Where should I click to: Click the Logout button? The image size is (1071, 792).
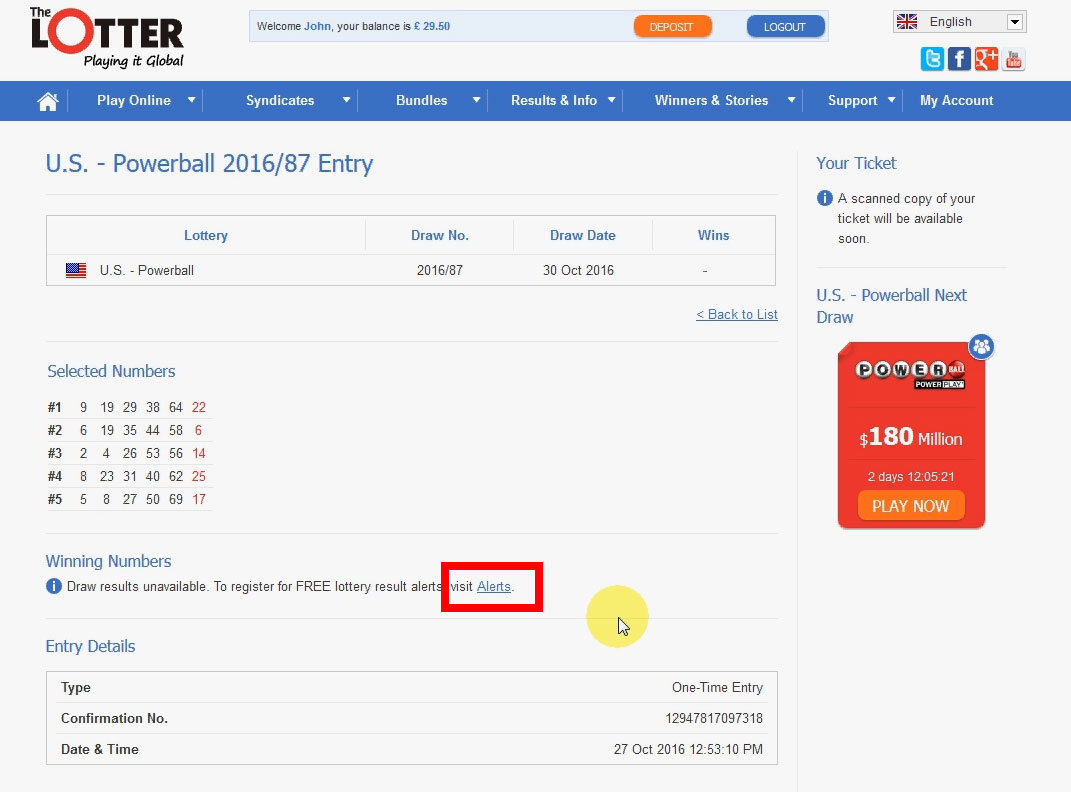click(x=785, y=27)
